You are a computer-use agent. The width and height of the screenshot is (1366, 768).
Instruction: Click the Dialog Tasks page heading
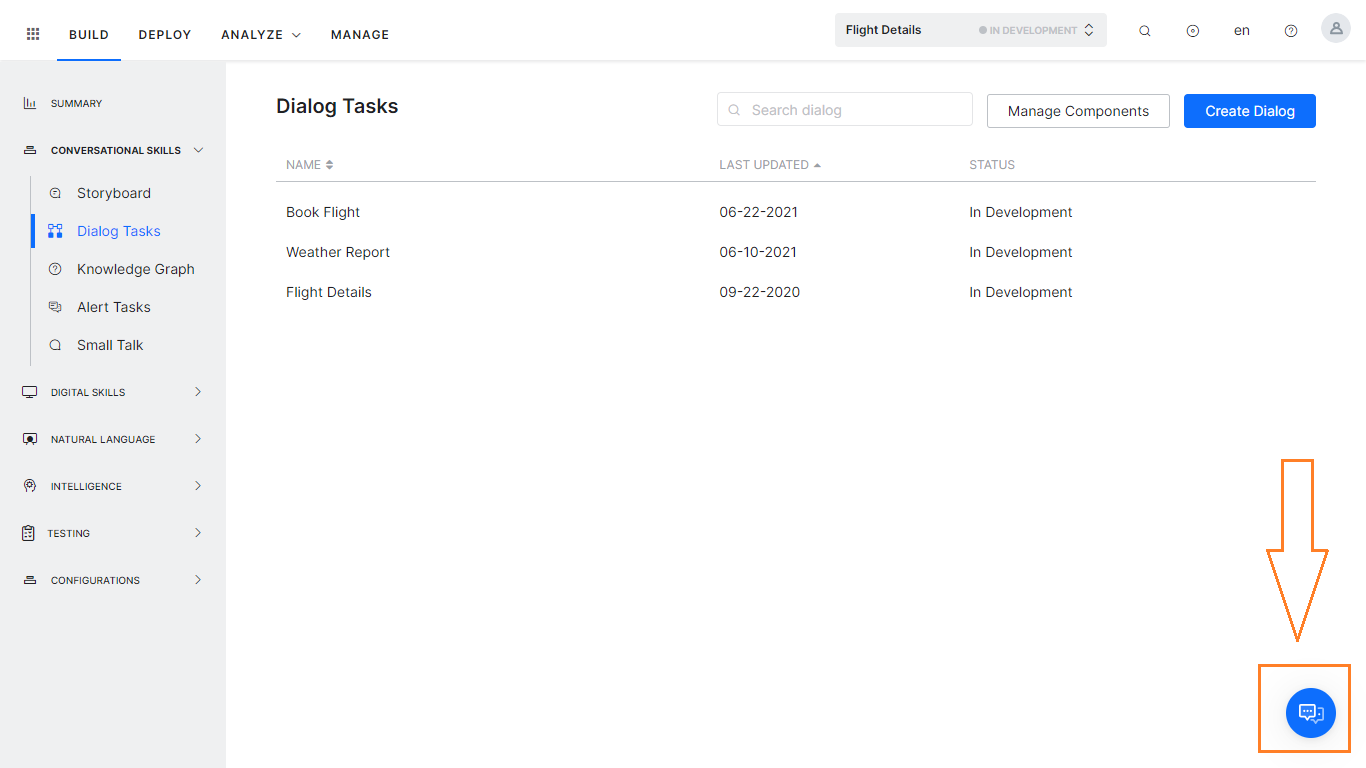[337, 106]
